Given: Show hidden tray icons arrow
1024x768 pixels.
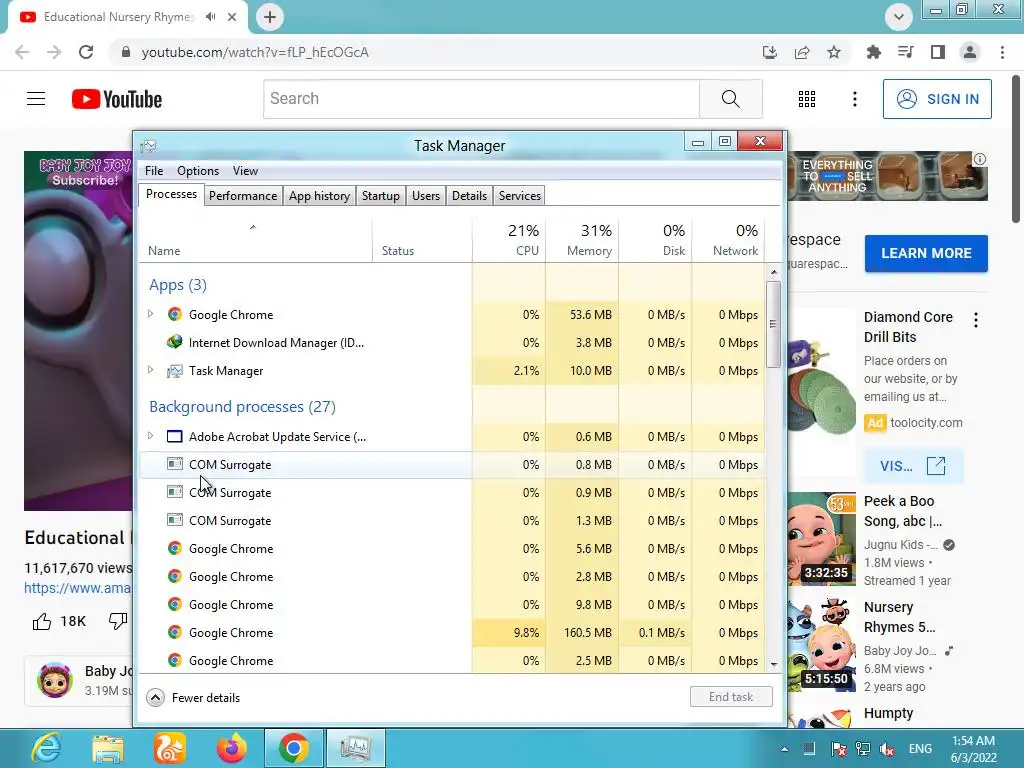Looking at the screenshot, I should [784, 749].
